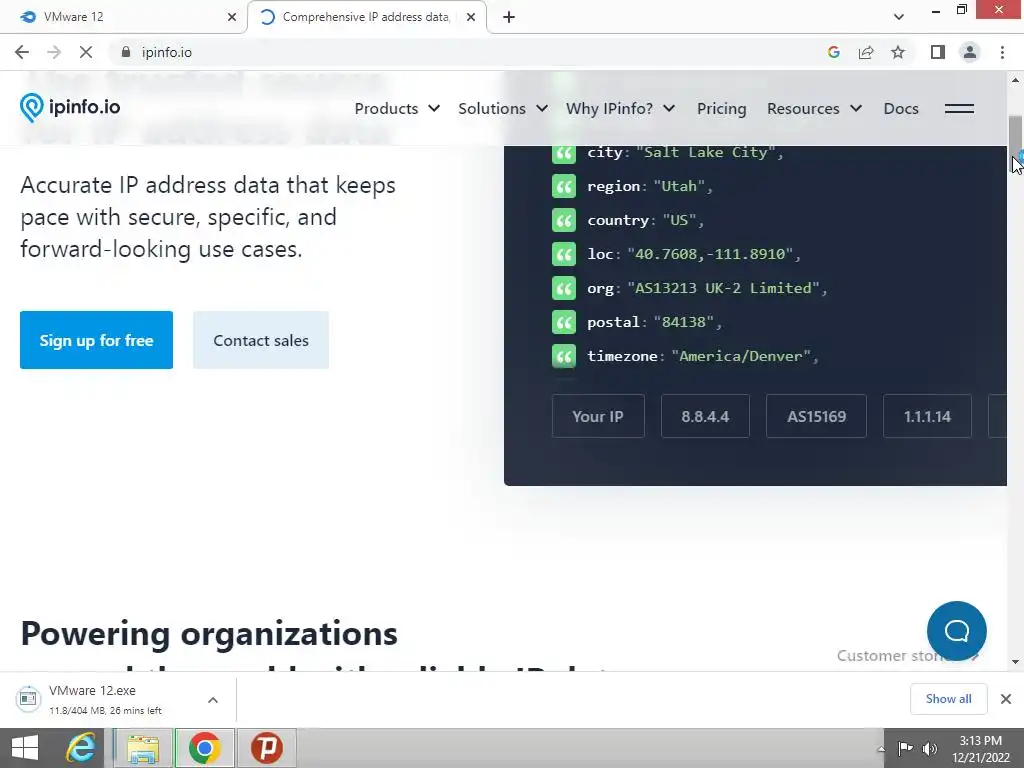Image resolution: width=1024 pixels, height=768 pixels.
Task: Bookmark this page with the star icon
Action: (x=898, y=52)
